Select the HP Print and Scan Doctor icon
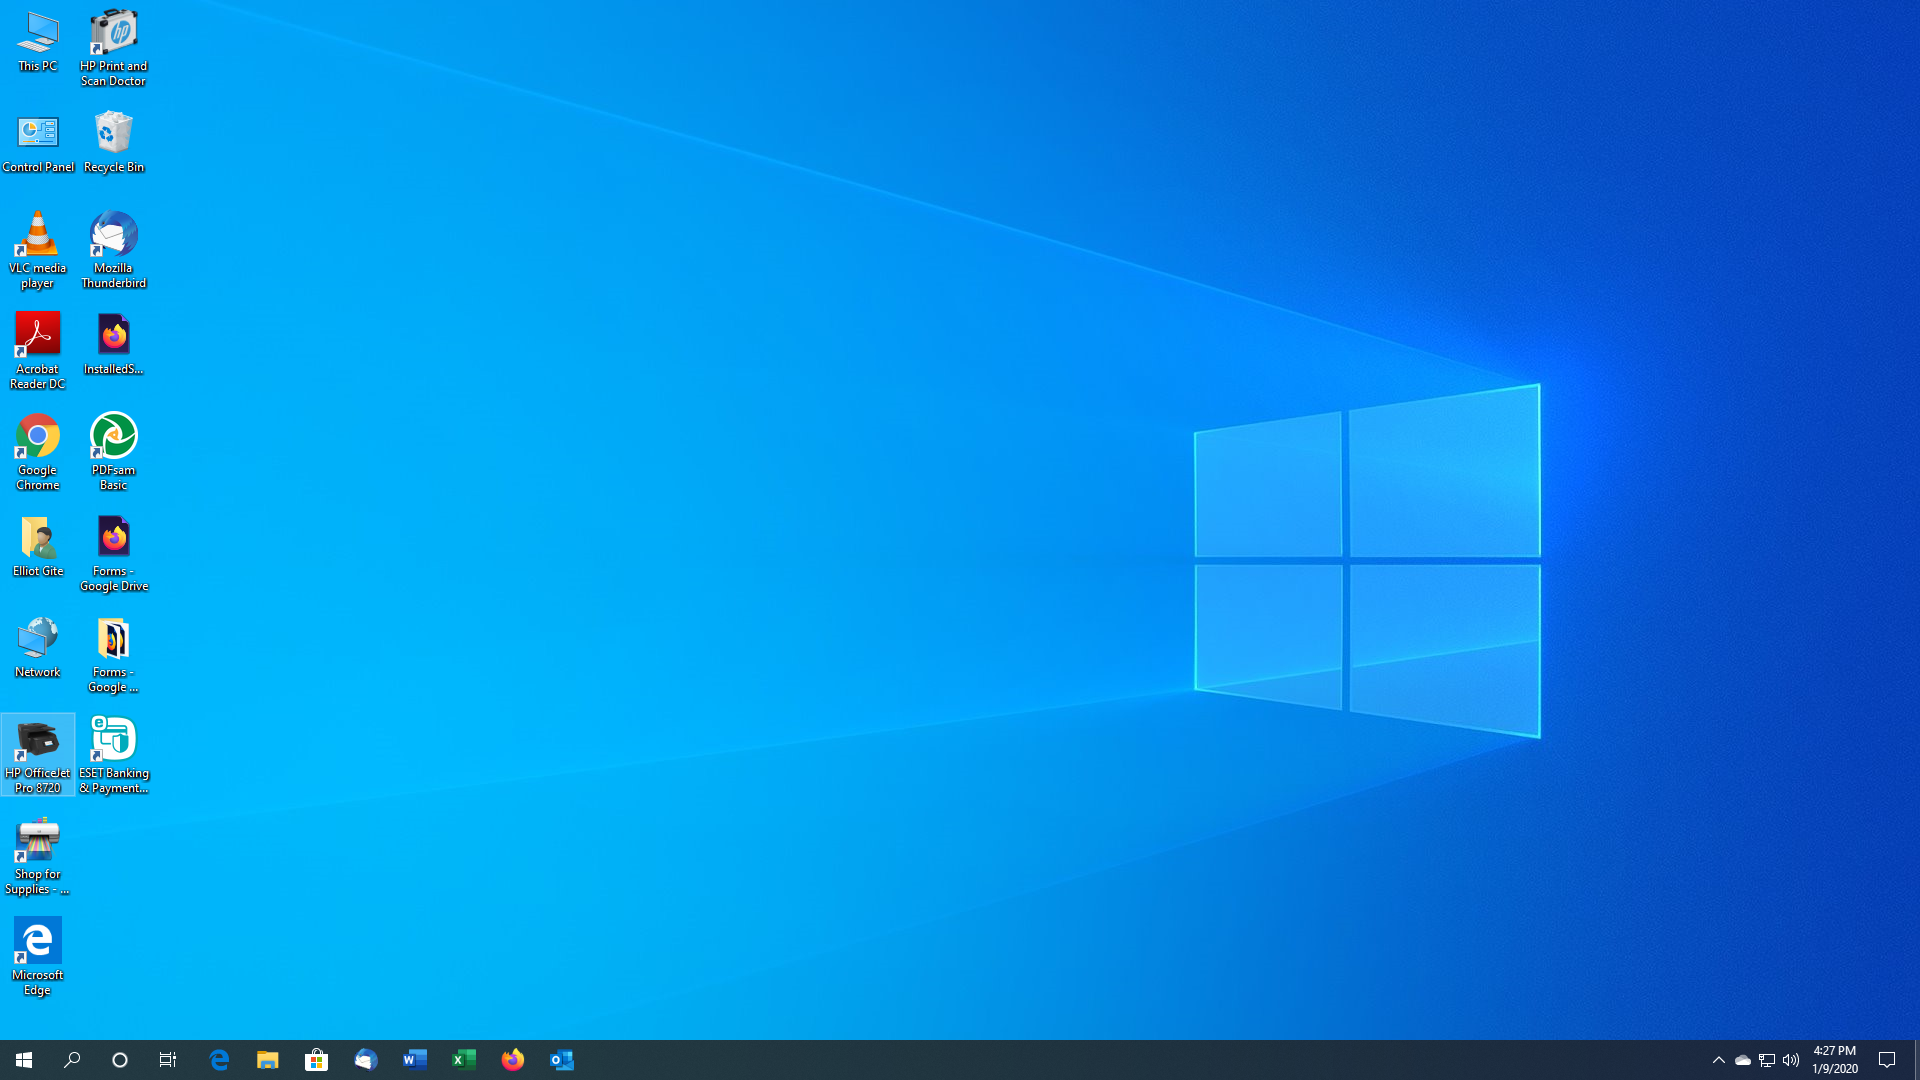The width and height of the screenshot is (1920, 1080). pyautogui.click(x=113, y=34)
